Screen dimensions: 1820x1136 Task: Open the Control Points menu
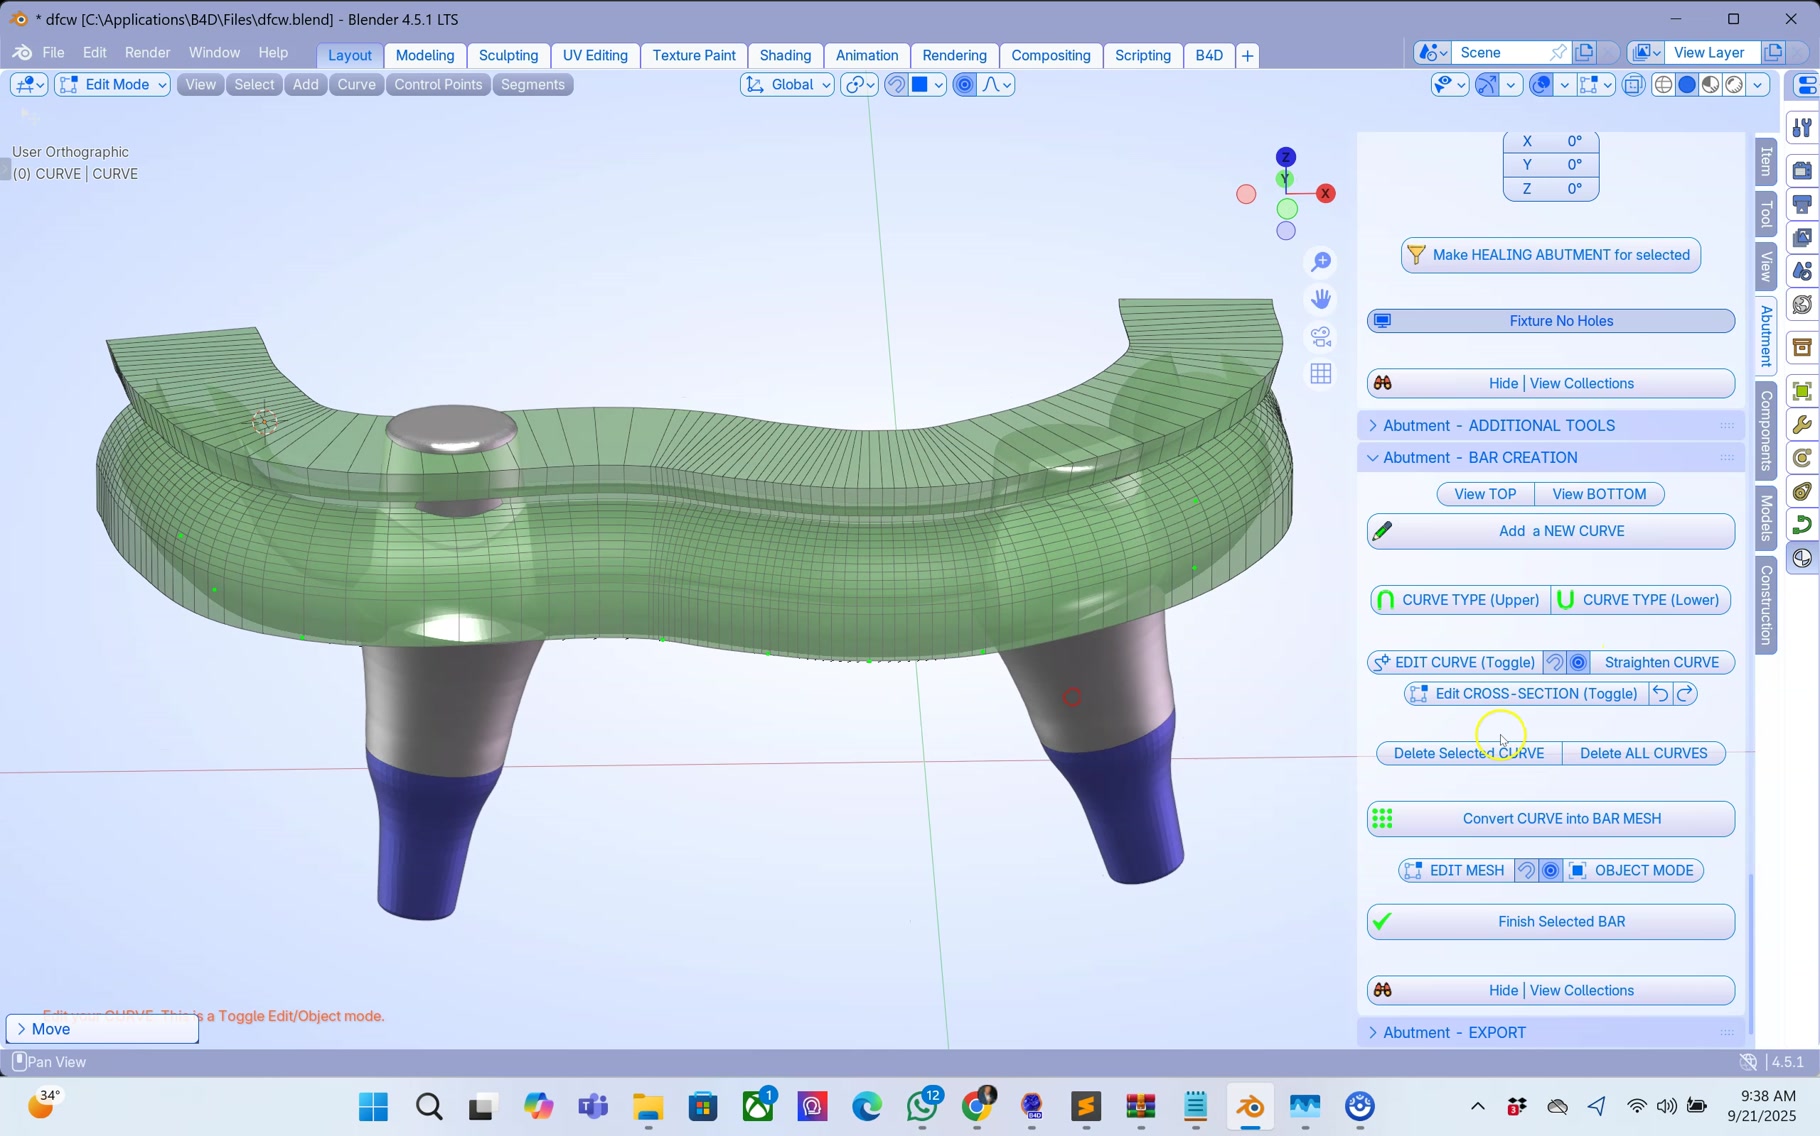438,85
